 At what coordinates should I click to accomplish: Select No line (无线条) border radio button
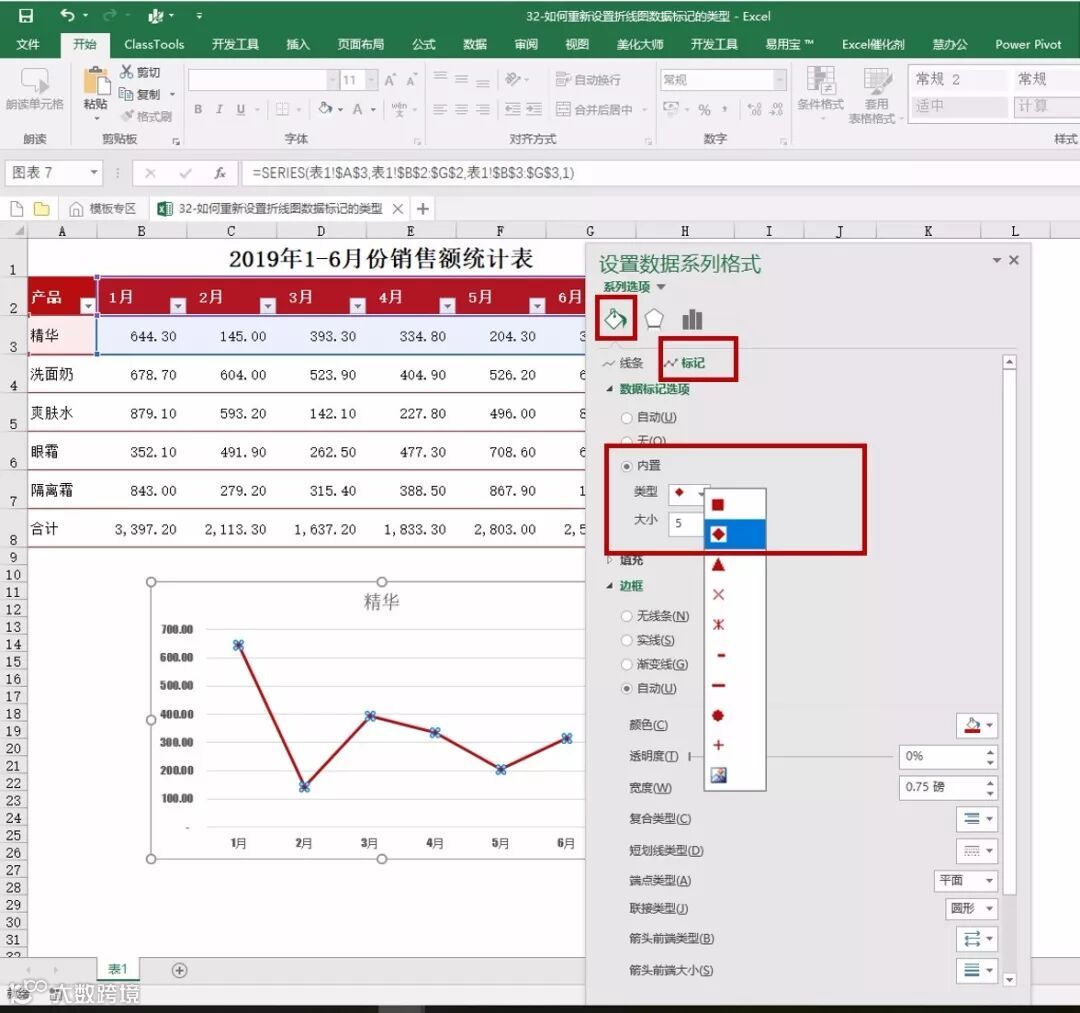(x=626, y=616)
